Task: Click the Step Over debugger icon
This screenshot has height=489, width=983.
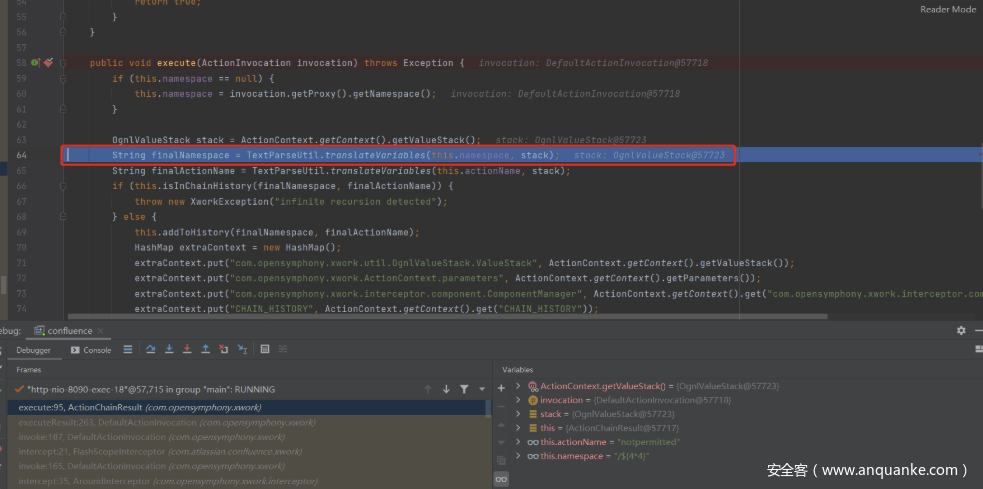Action: pos(150,349)
